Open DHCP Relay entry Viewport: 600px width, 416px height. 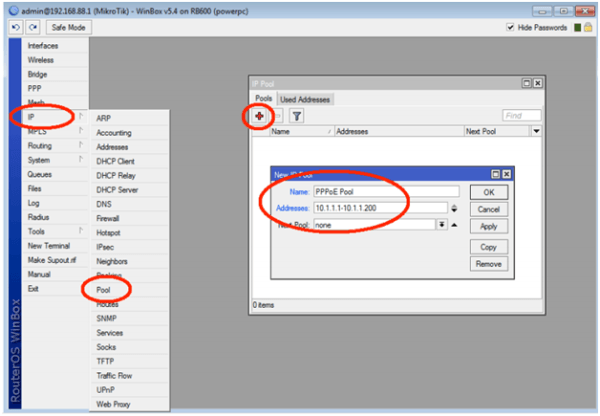(x=130, y=176)
